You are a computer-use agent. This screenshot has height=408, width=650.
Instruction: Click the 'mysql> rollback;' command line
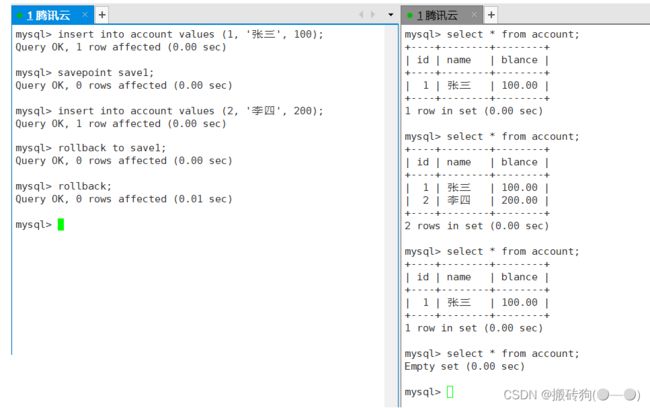[63, 186]
